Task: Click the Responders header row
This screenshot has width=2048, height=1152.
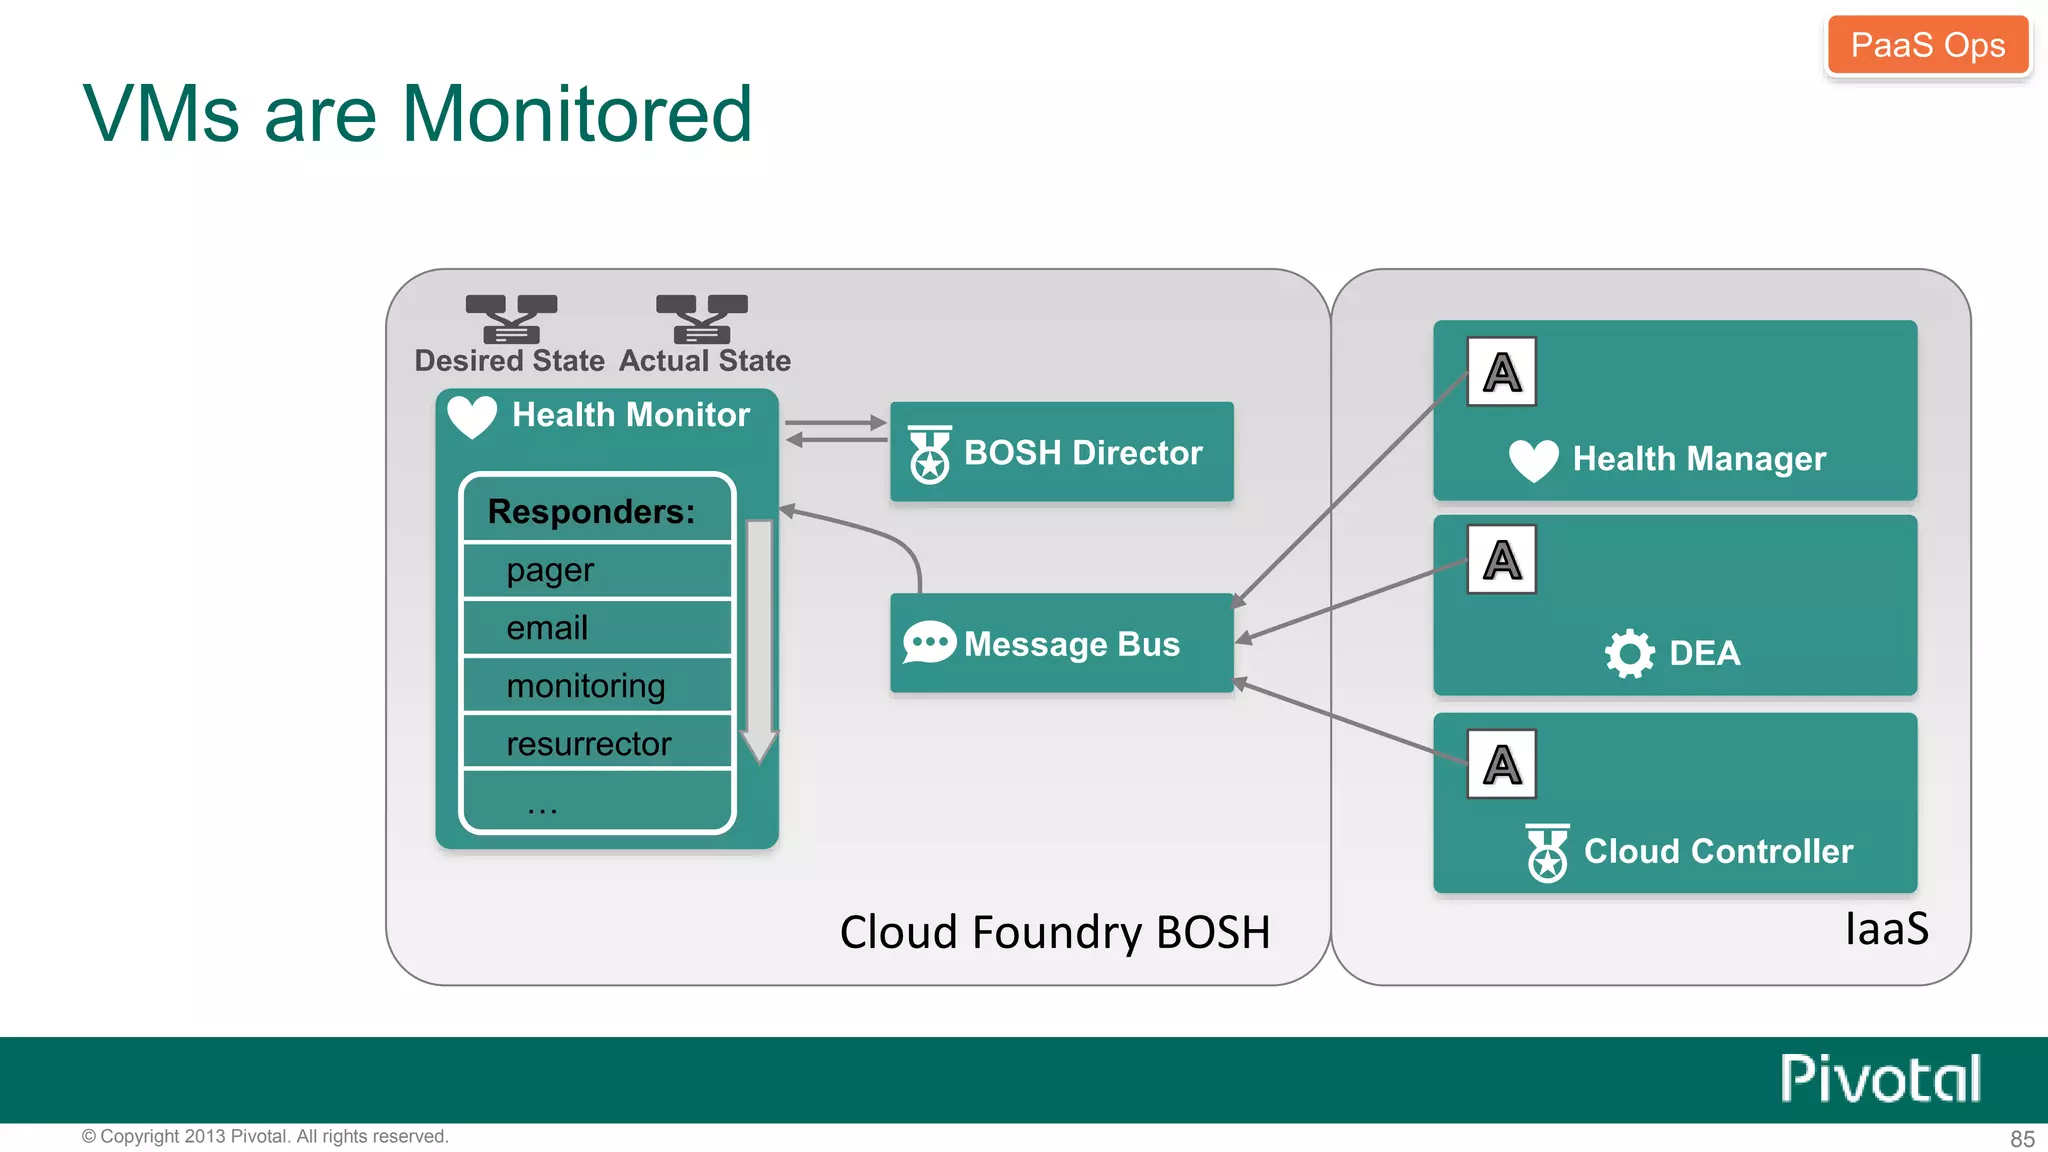Action: pyautogui.click(x=597, y=511)
